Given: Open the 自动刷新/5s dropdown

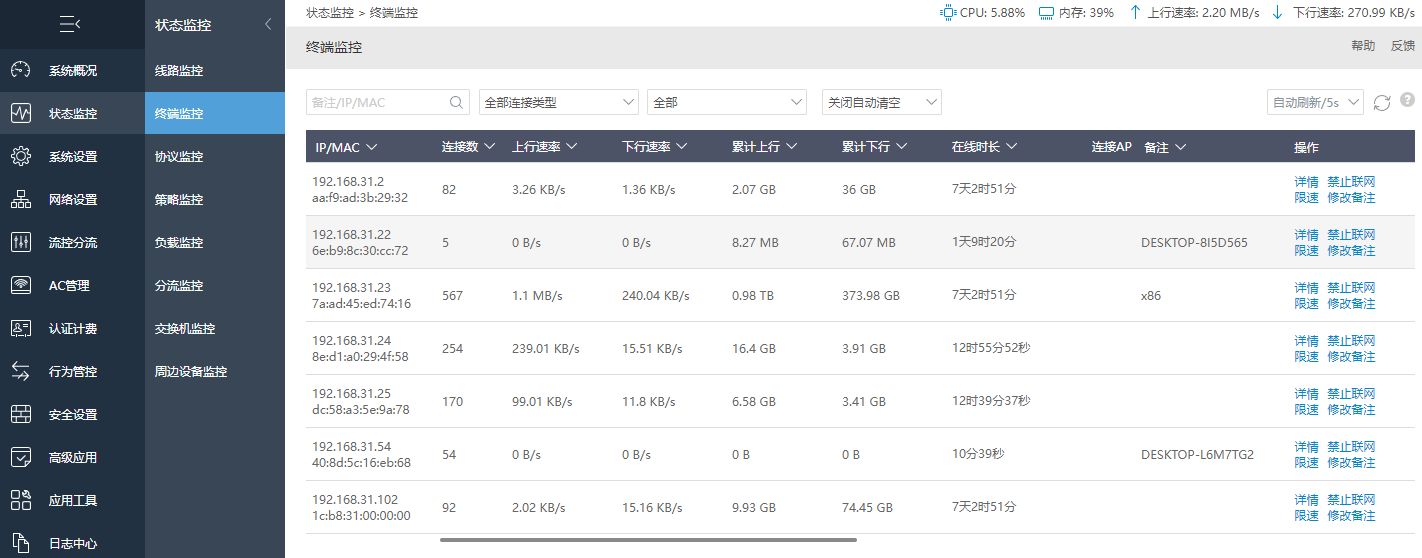Looking at the screenshot, I should (1315, 102).
